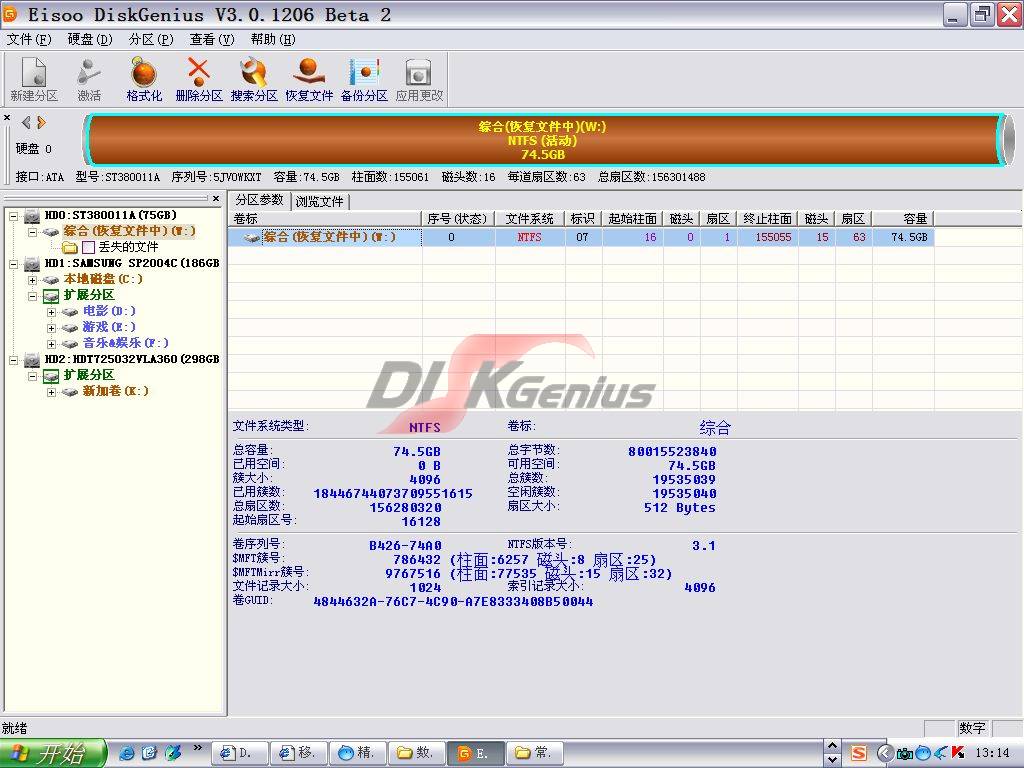Click the folder icon beside 丢失的文件

coord(70,248)
